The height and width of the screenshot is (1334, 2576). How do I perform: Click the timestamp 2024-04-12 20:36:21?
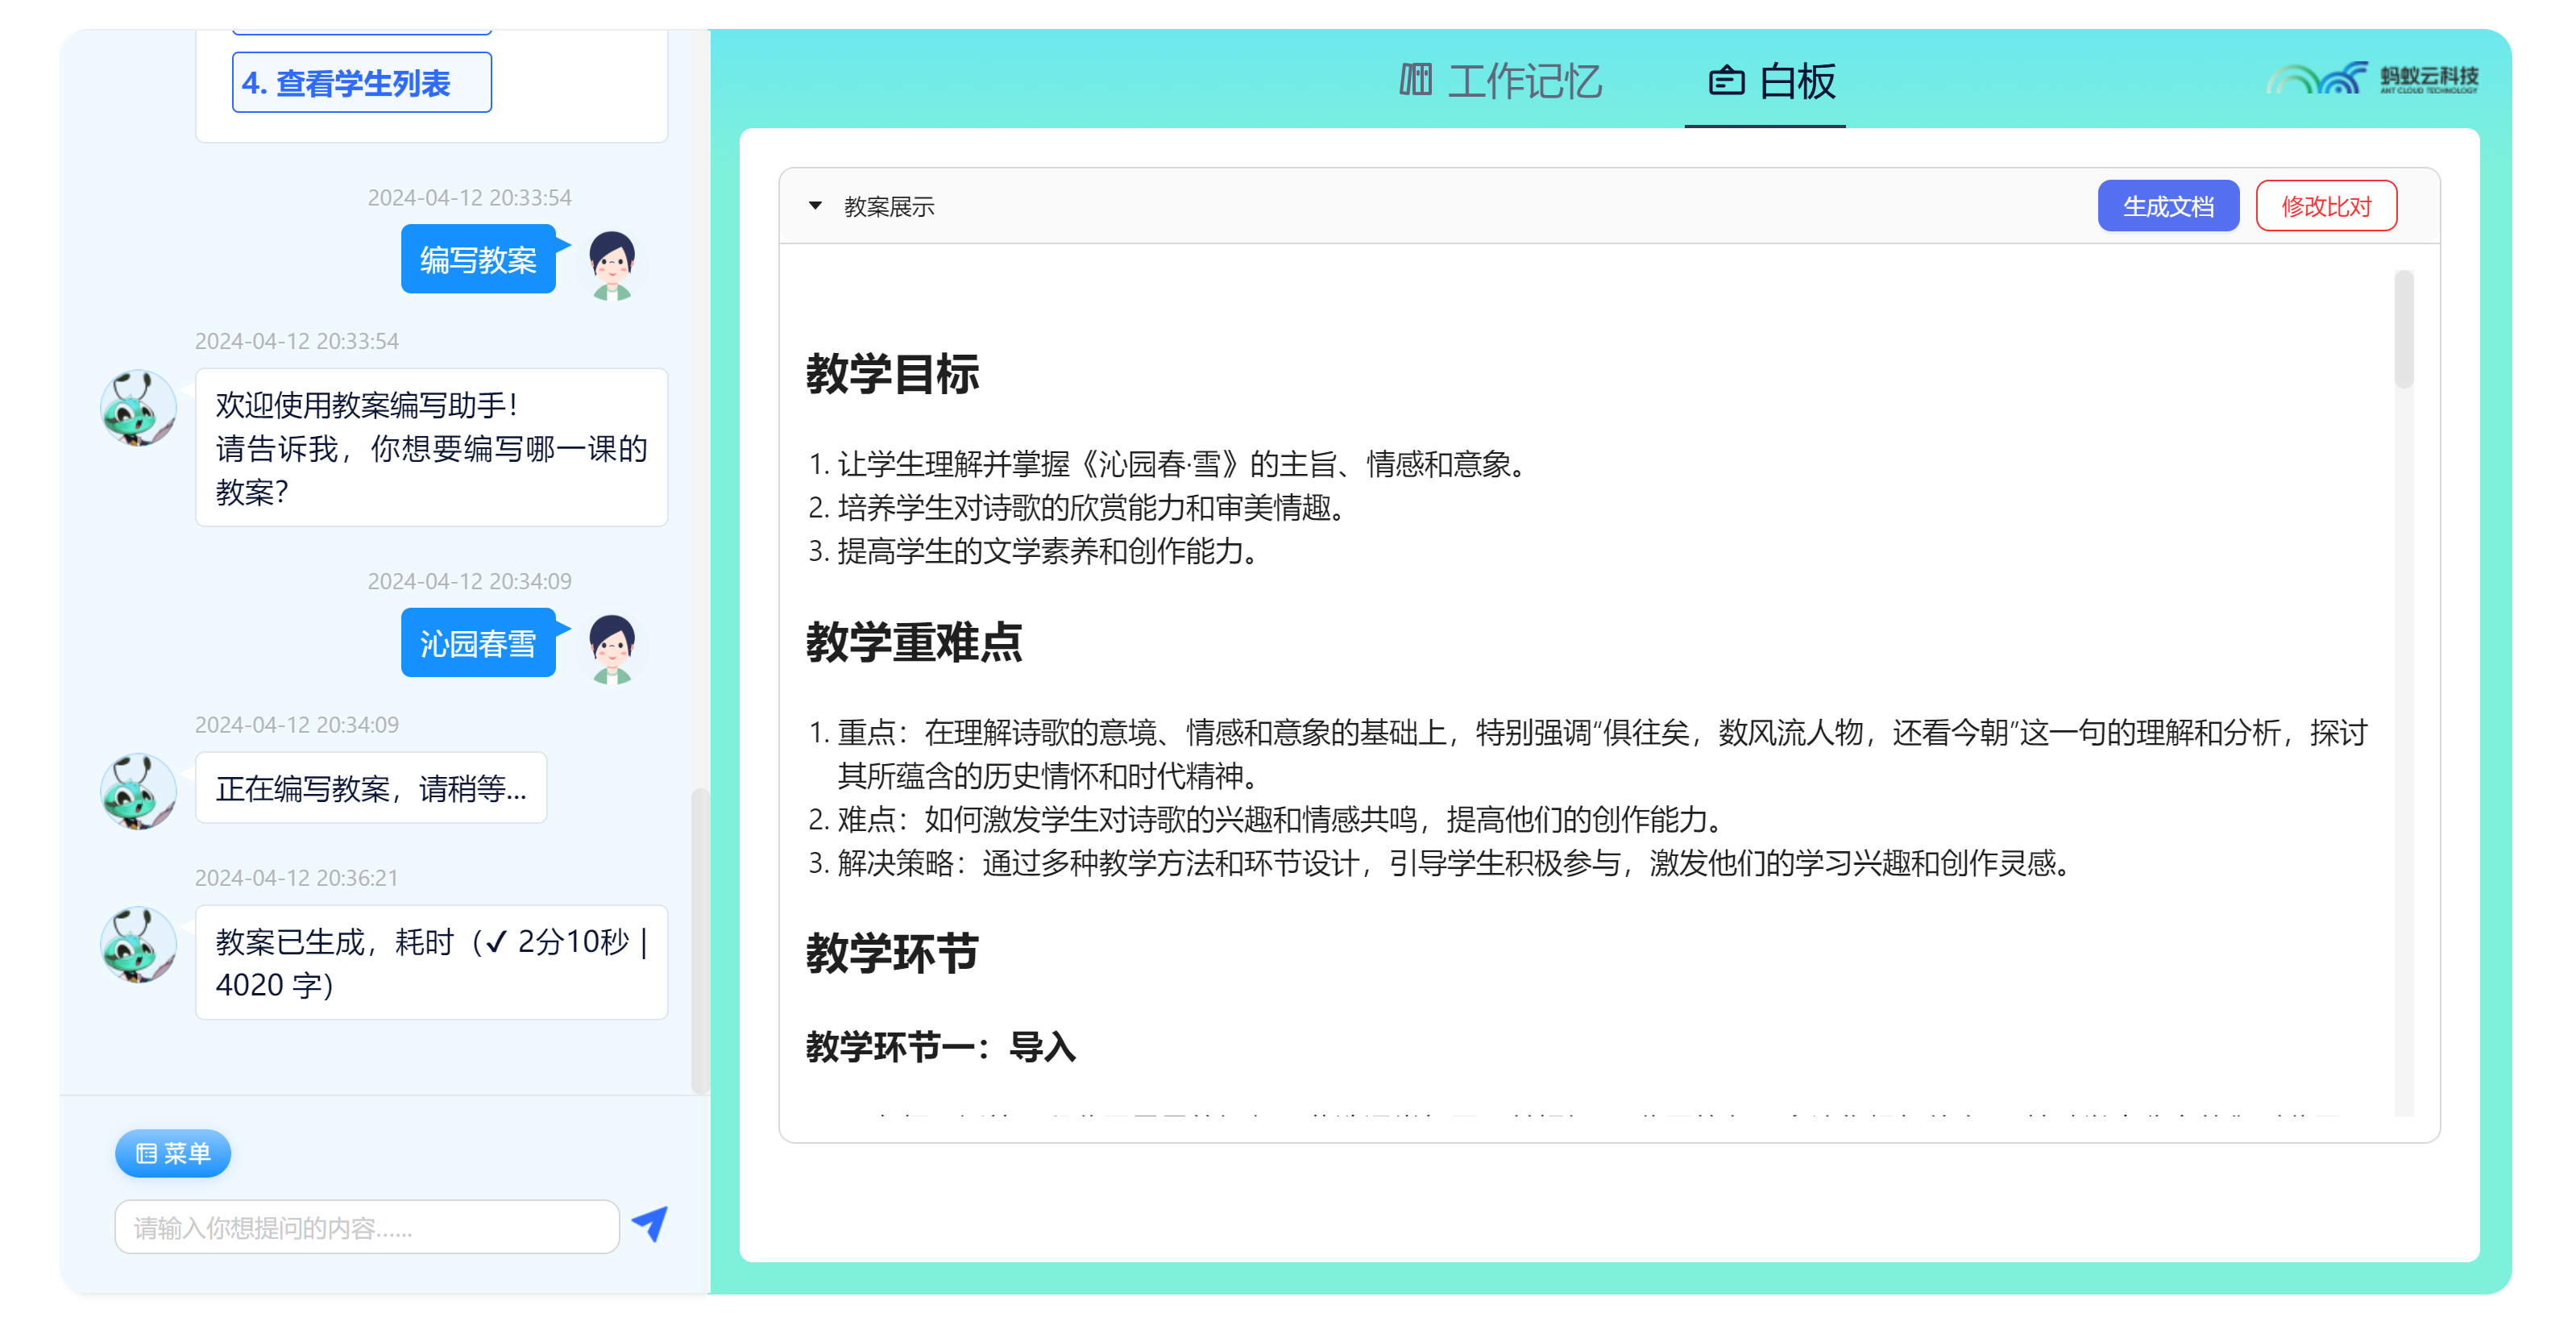tap(297, 878)
